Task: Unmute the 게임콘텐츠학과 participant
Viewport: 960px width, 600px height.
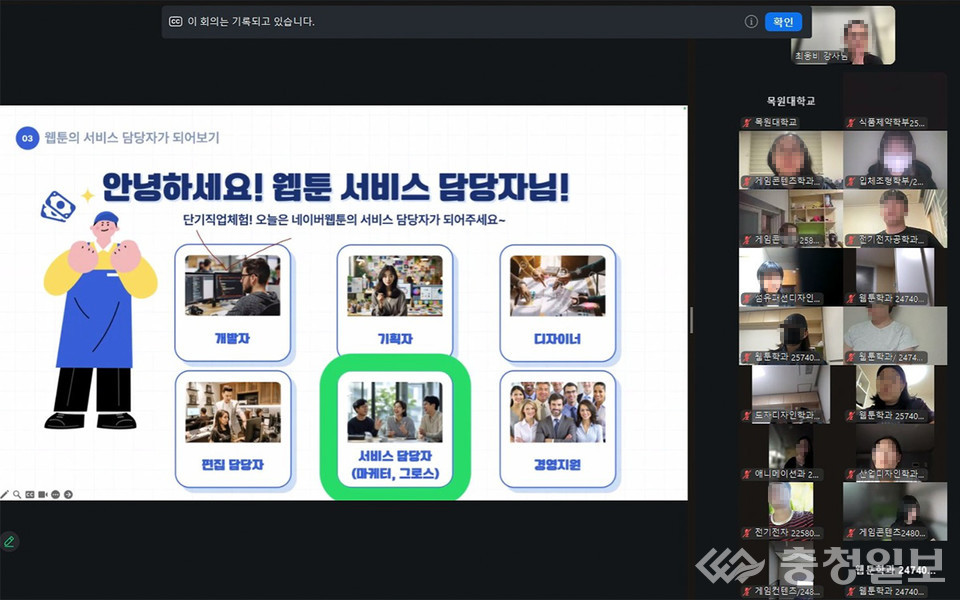Action: coord(747,181)
